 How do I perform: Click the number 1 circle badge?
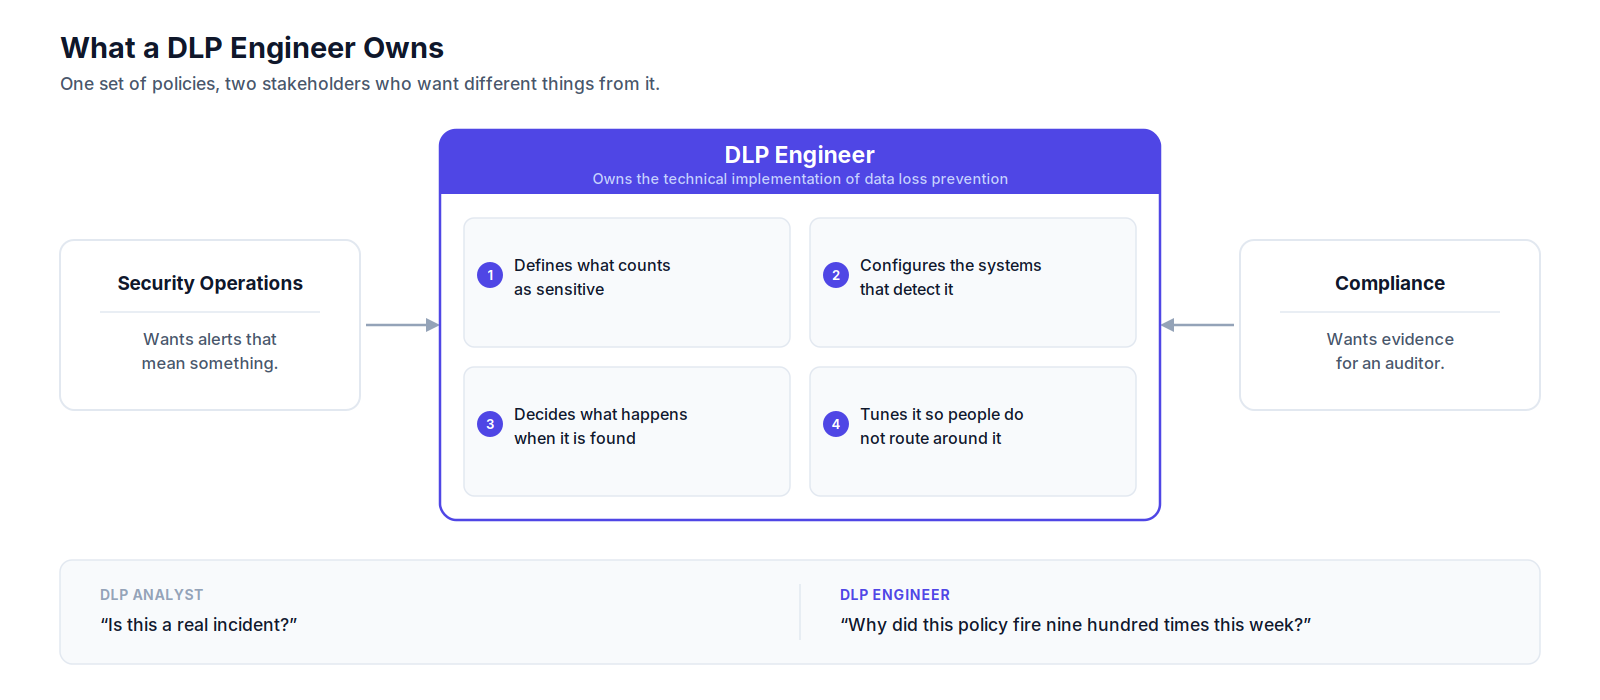point(490,275)
